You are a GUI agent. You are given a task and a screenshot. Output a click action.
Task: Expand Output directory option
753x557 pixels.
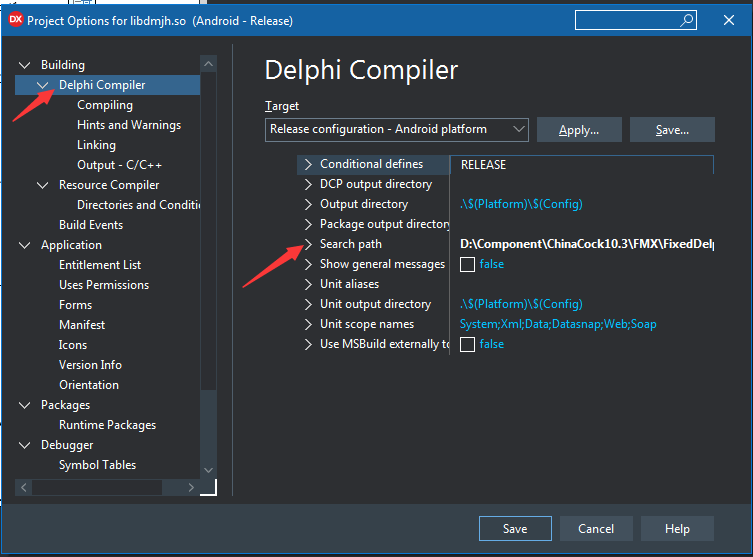click(x=308, y=205)
